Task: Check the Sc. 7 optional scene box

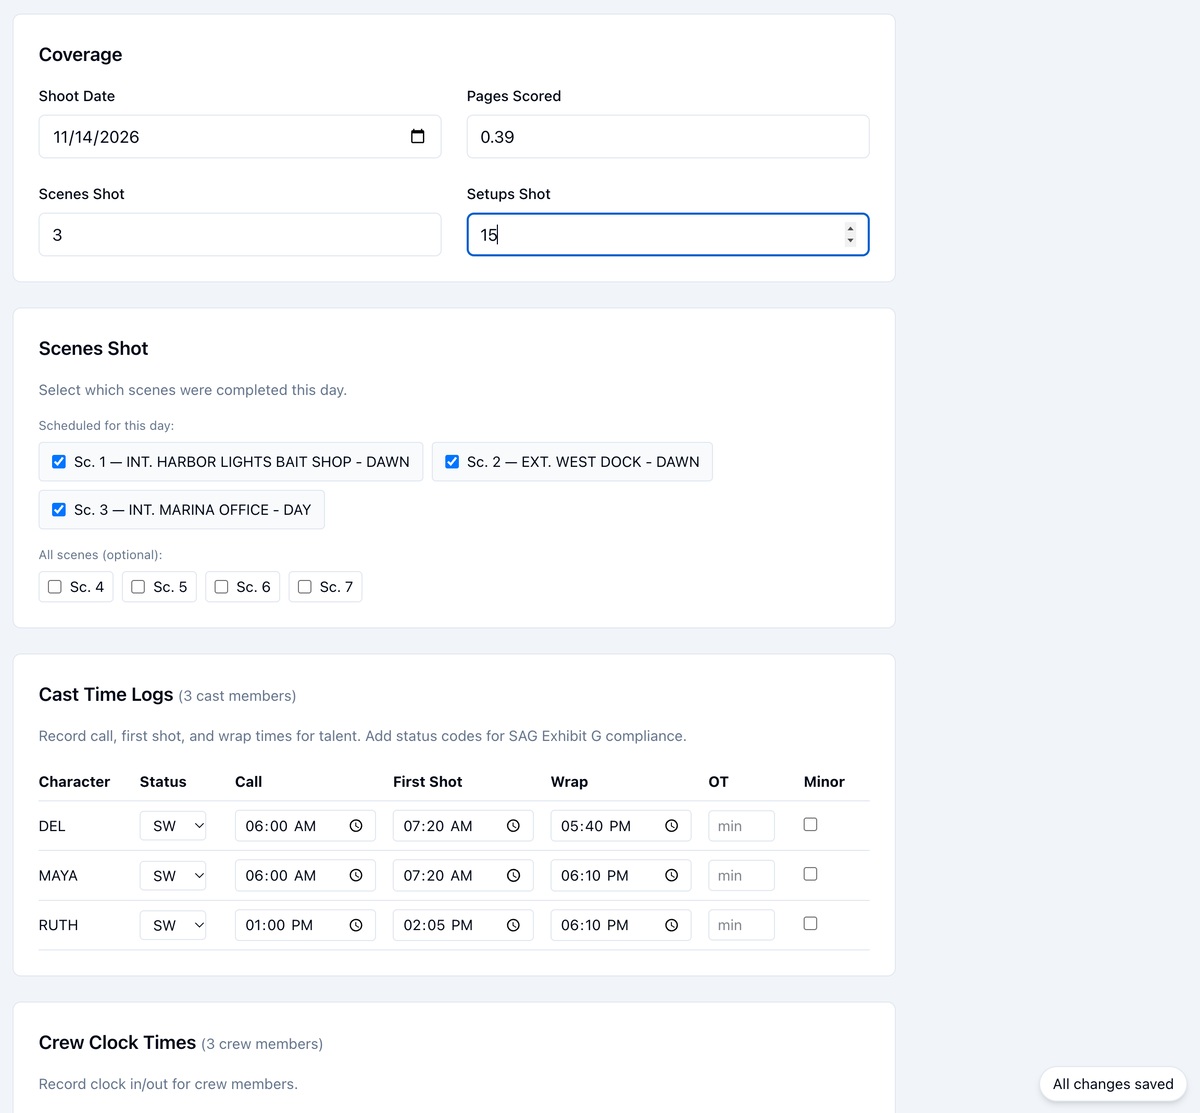Action: (x=305, y=587)
